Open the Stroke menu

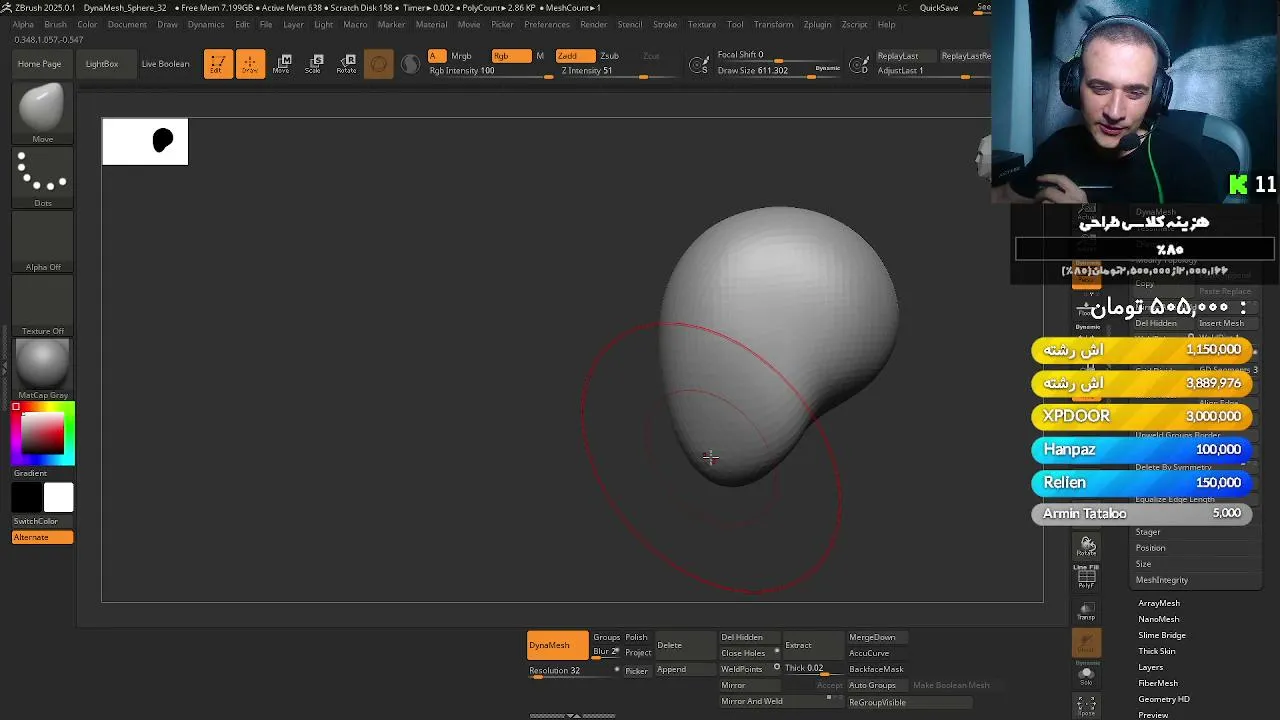665,24
